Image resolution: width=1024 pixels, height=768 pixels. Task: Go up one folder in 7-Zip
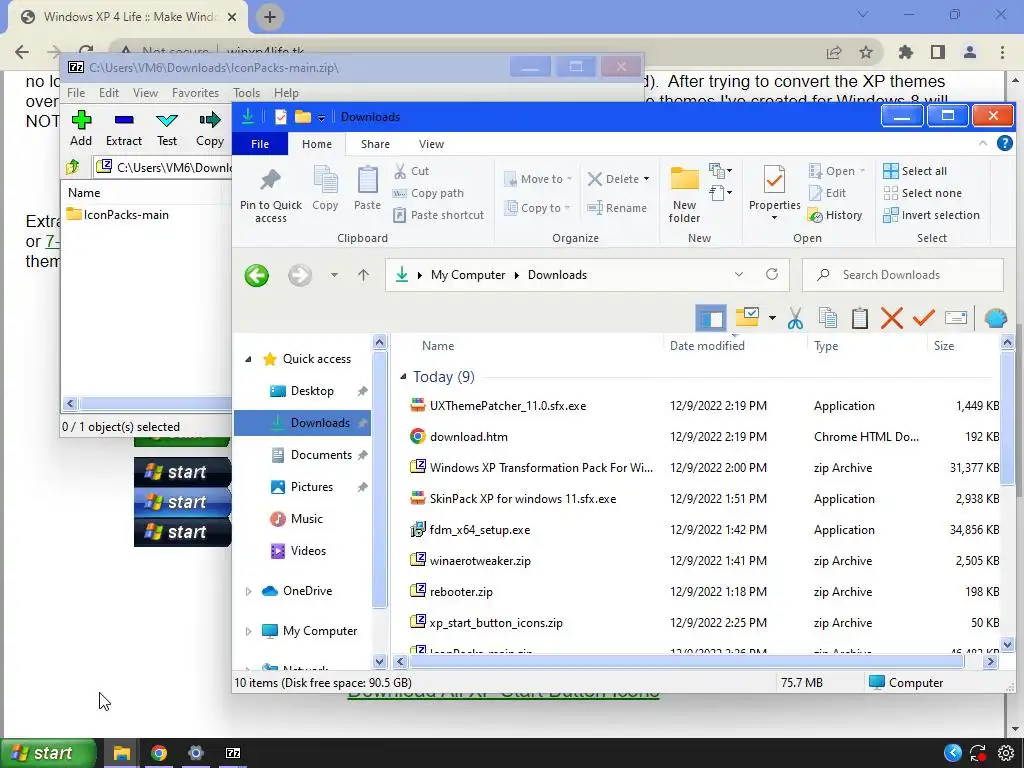click(72, 167)
